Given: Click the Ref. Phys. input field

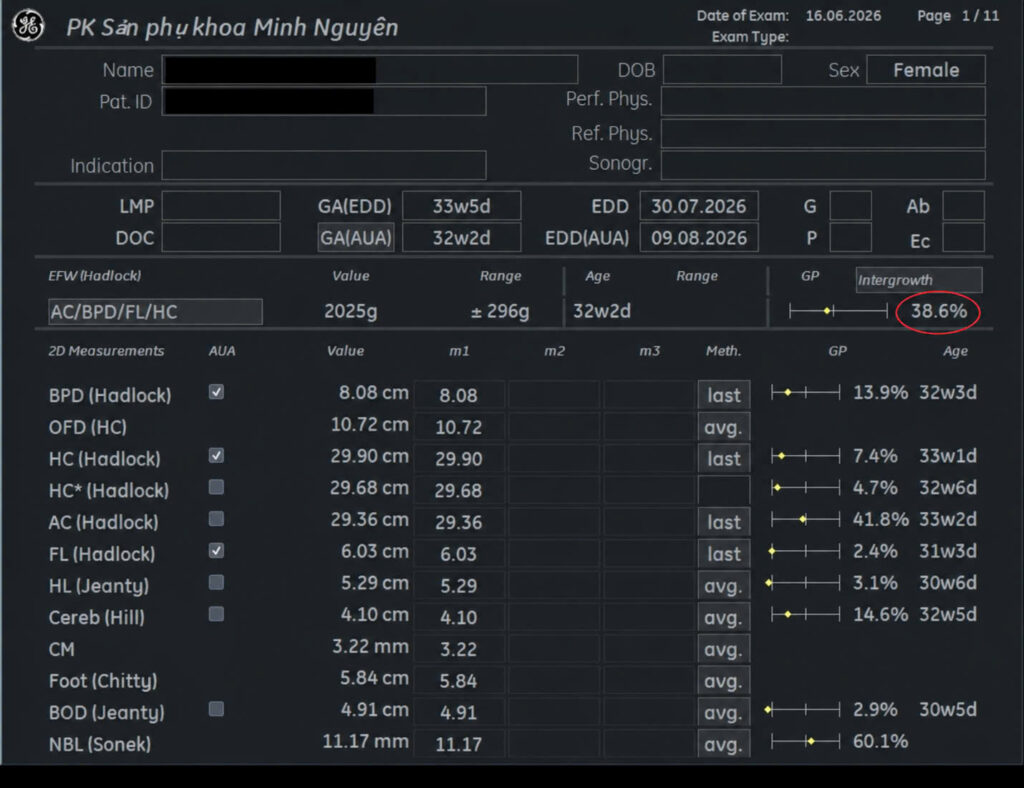Looking at the screenshot, I should coord(823,133).
